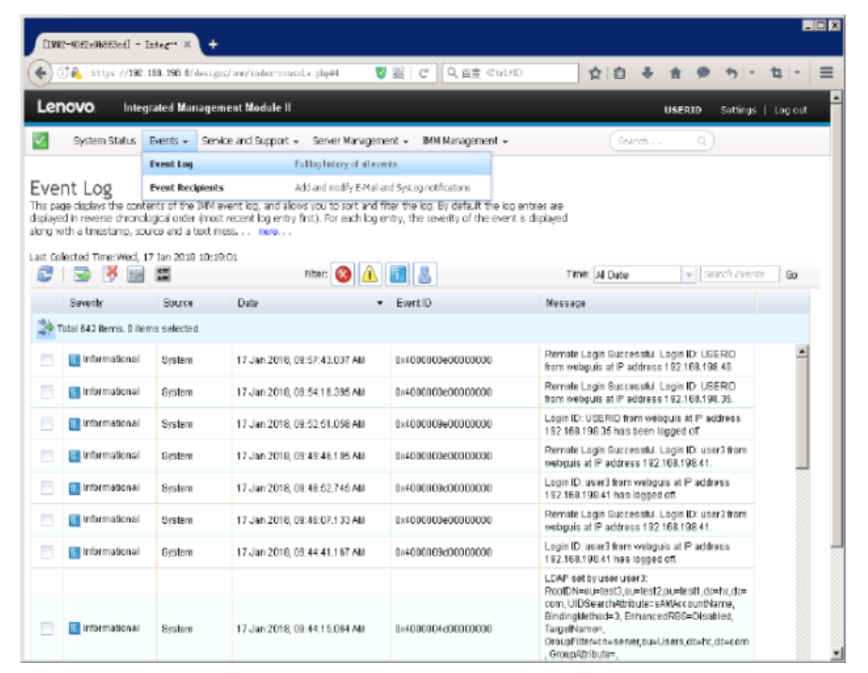Reload the page with the refresh arrow

click(423, 73)
